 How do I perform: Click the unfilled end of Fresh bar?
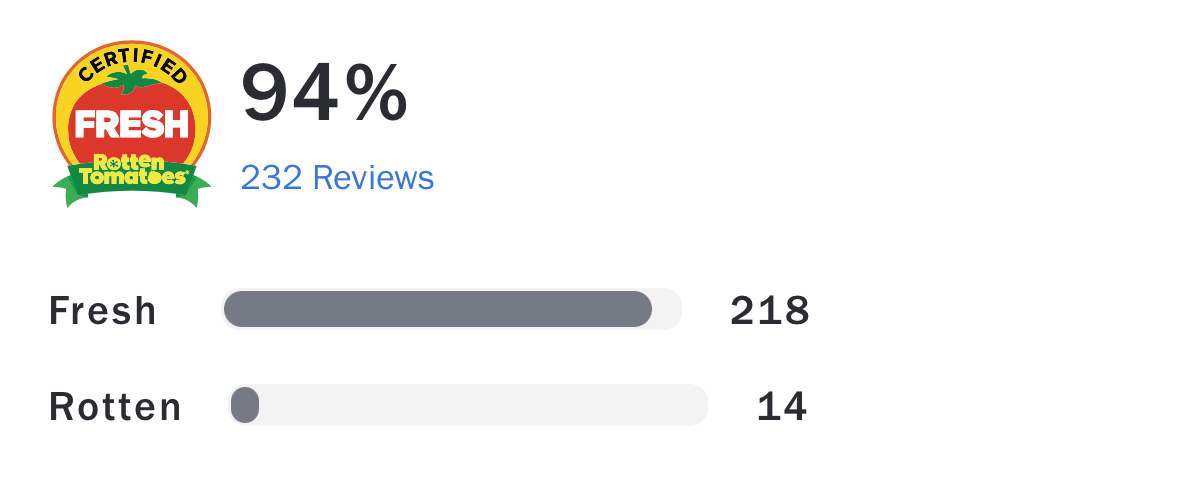click(667, 309)
